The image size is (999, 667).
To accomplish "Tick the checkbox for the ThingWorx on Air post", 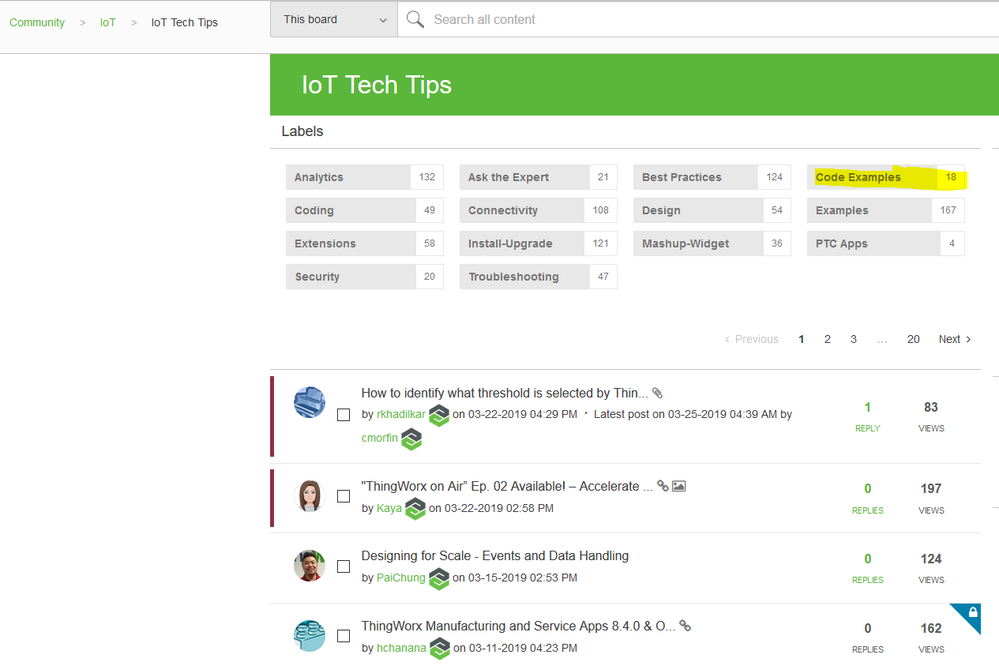I will [x=343, y=496].
